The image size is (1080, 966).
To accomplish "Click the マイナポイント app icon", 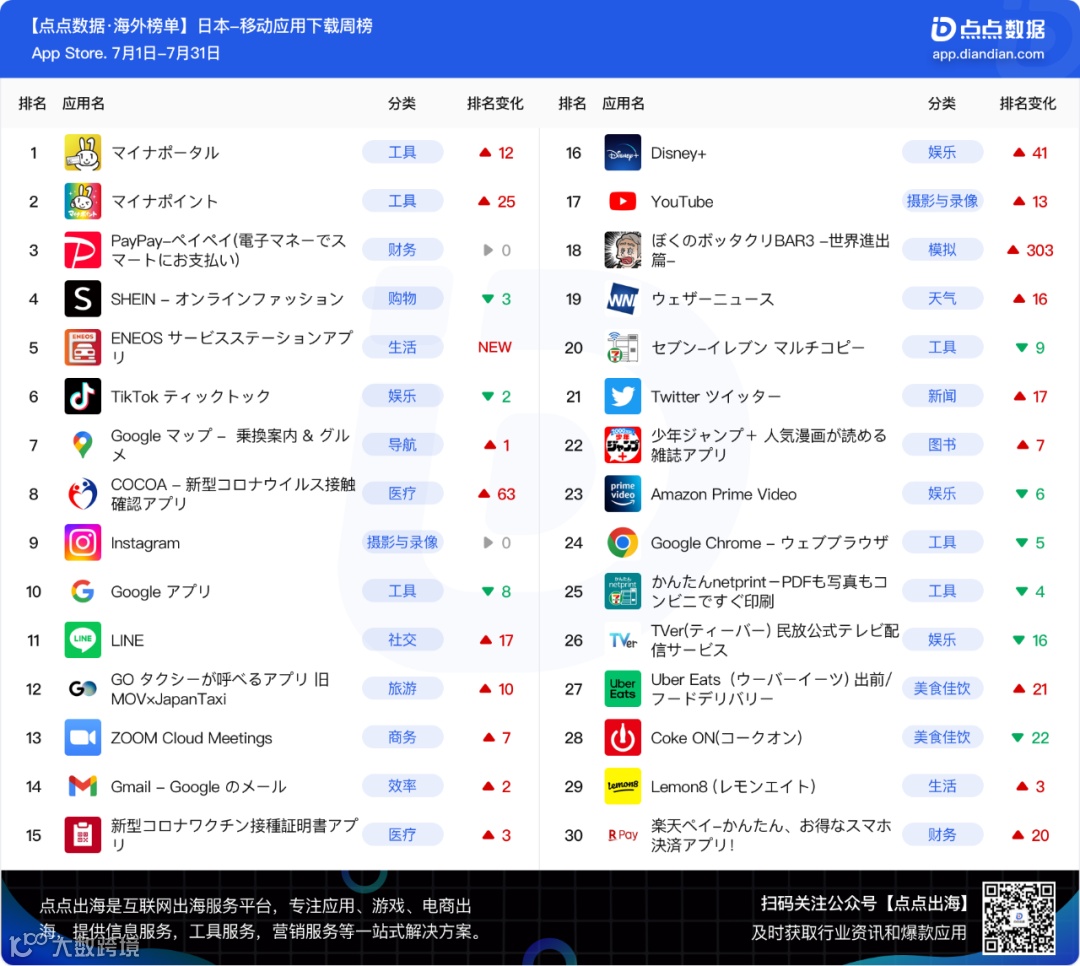I will (83, 201).
